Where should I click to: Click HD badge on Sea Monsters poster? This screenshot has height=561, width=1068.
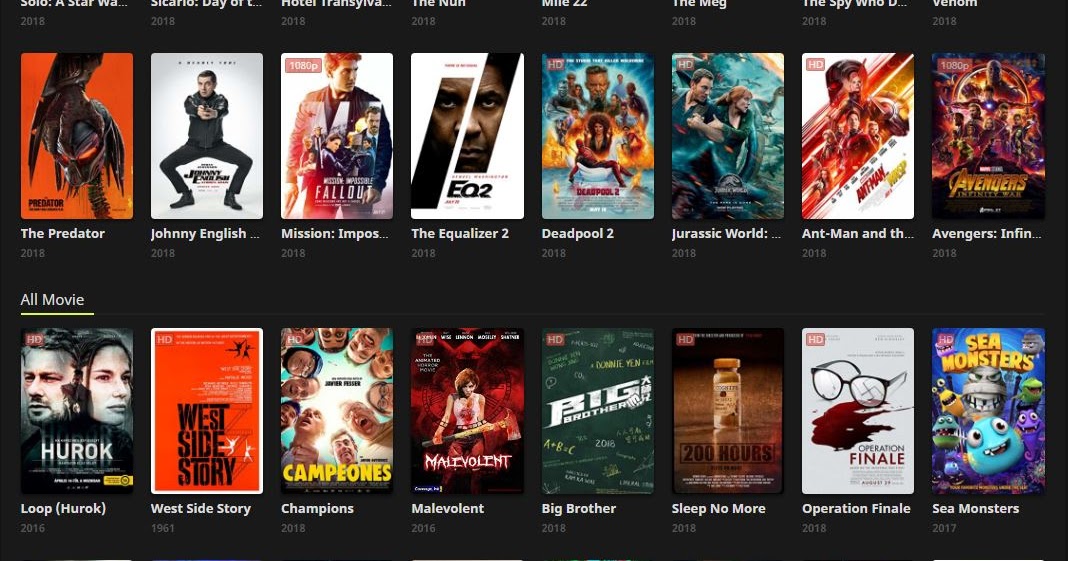pyautogui.click(x=945, y=339)
